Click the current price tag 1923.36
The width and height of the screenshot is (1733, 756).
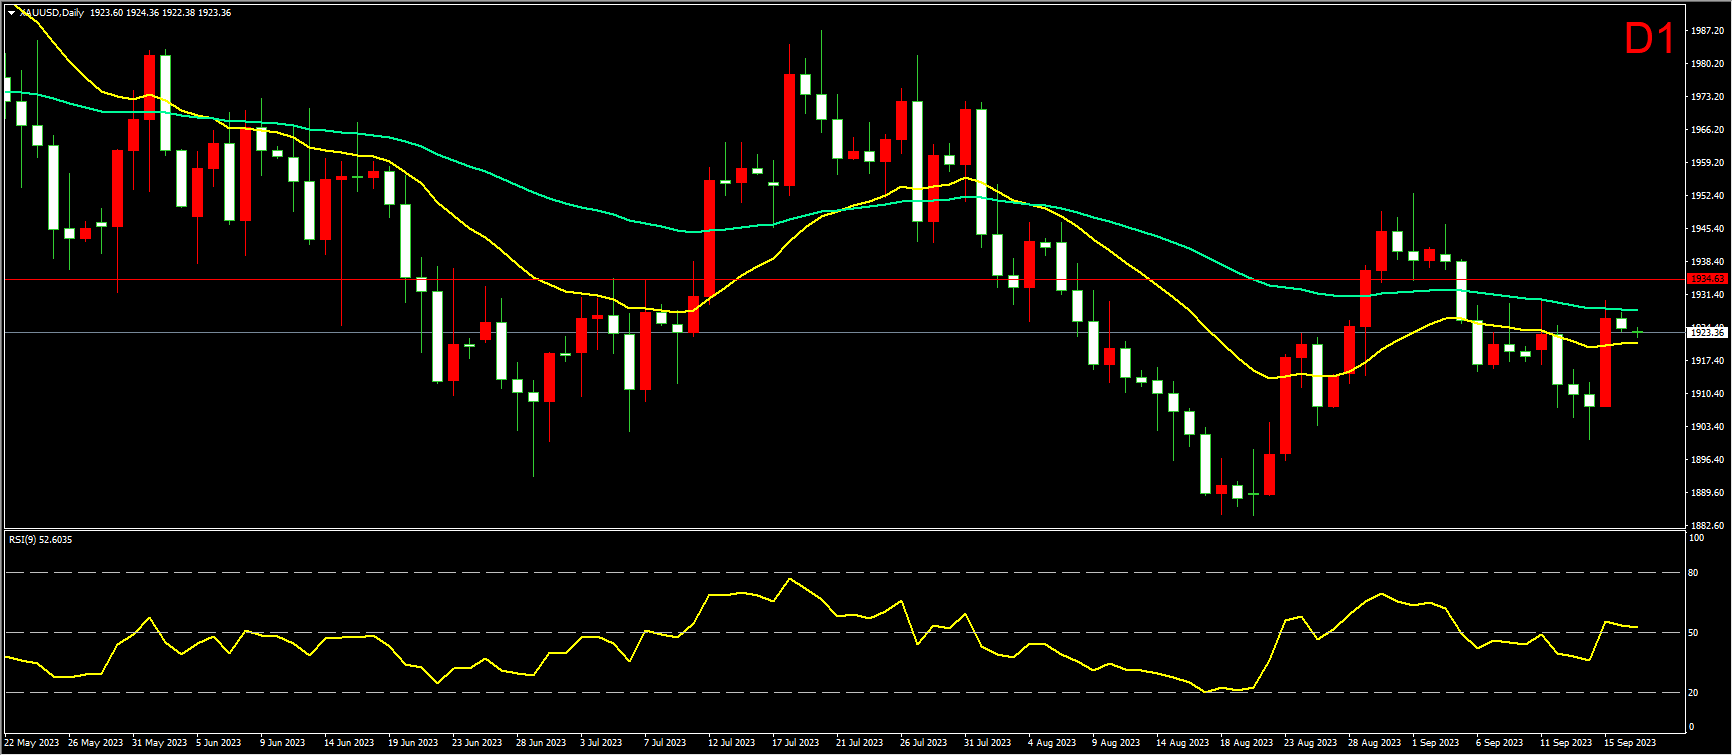point(1706,332)
